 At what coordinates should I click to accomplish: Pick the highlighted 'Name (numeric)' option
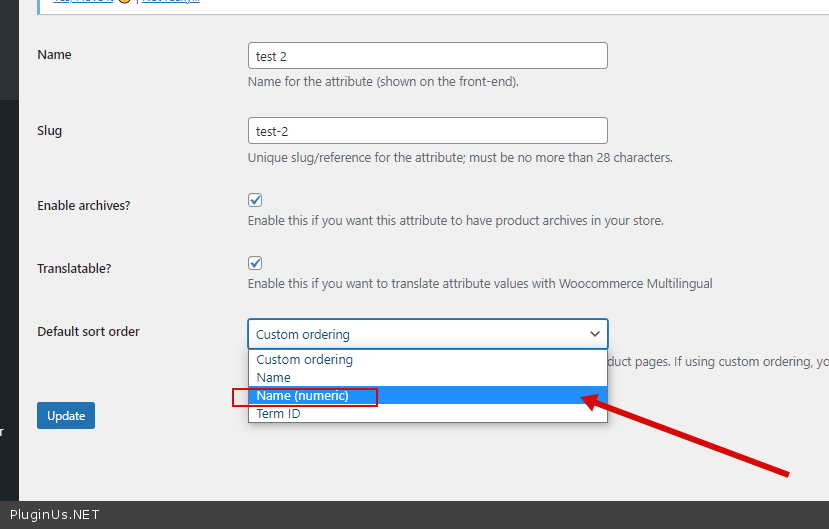(303, 396)
